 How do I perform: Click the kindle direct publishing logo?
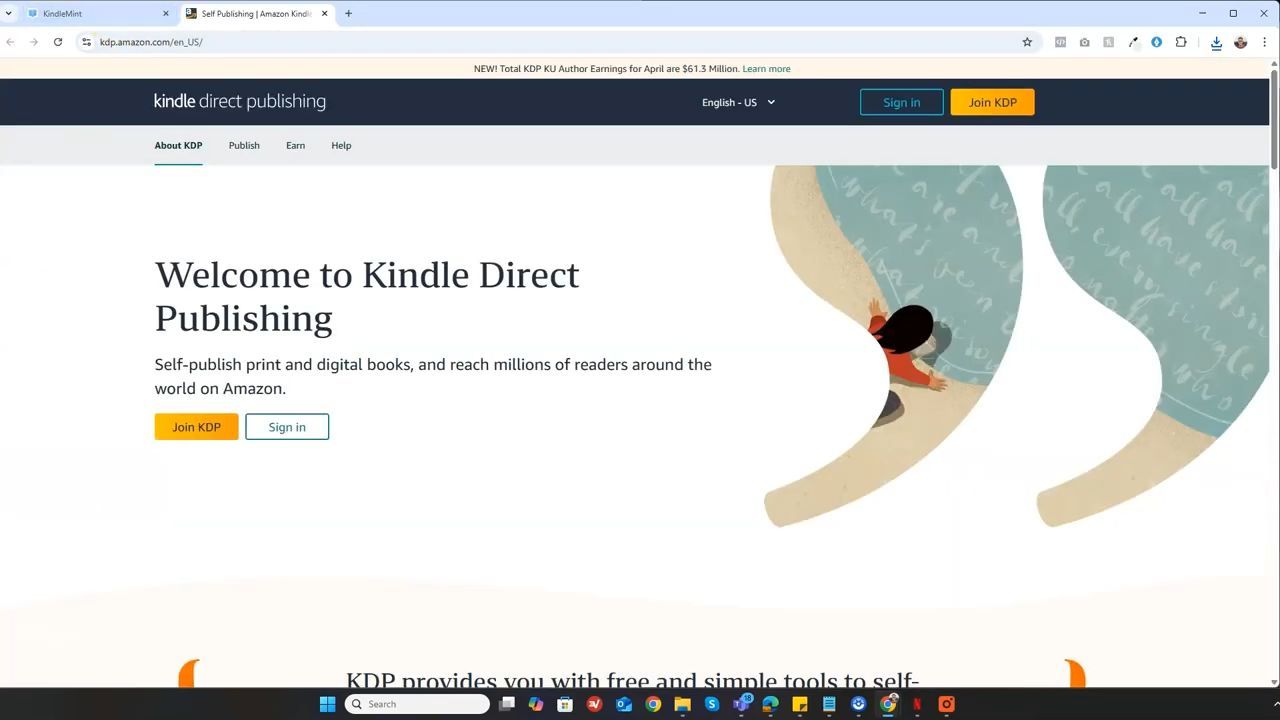240,101
